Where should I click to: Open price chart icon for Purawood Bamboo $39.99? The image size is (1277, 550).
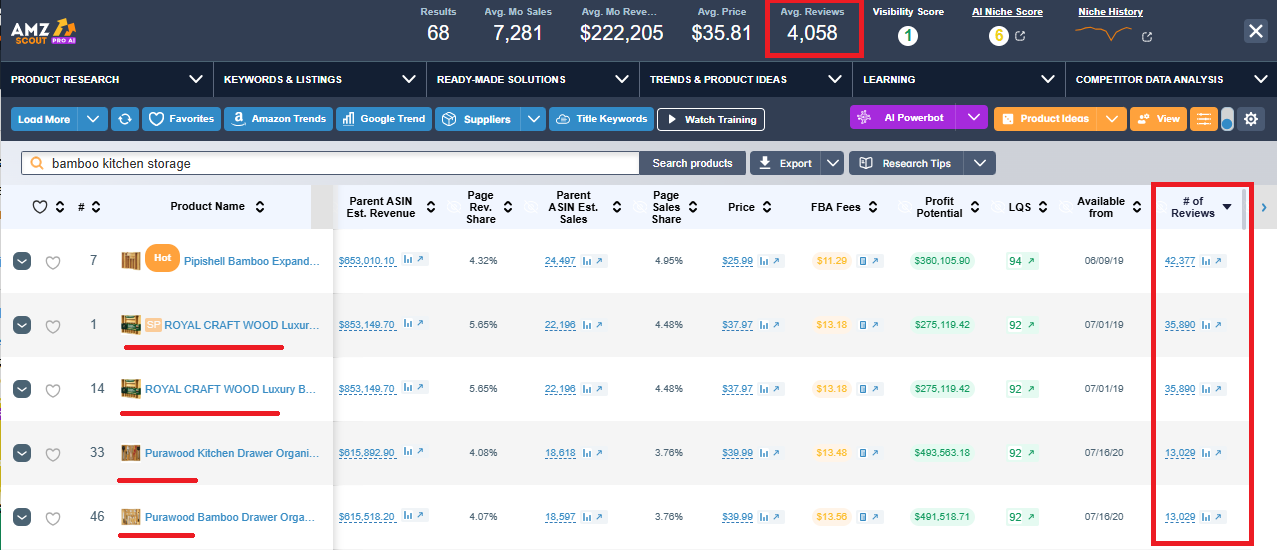[764, 516]
